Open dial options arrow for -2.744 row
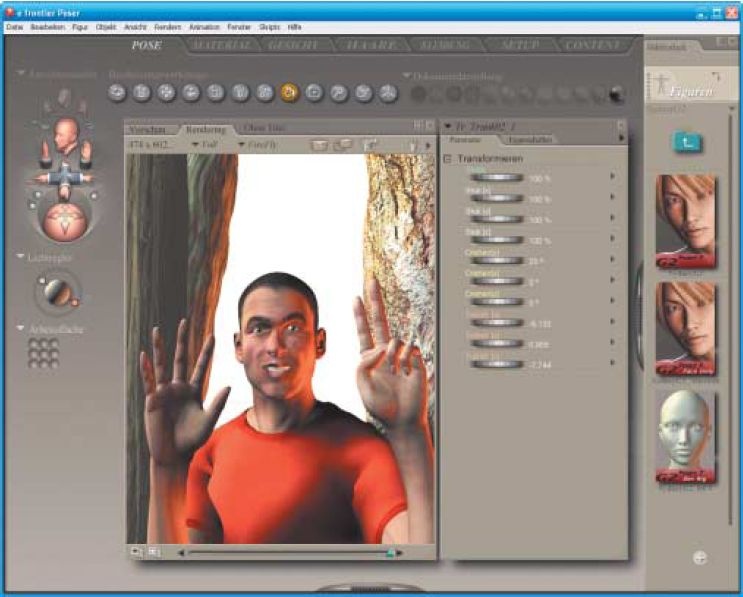743x597 pixels. pos(613,362)
